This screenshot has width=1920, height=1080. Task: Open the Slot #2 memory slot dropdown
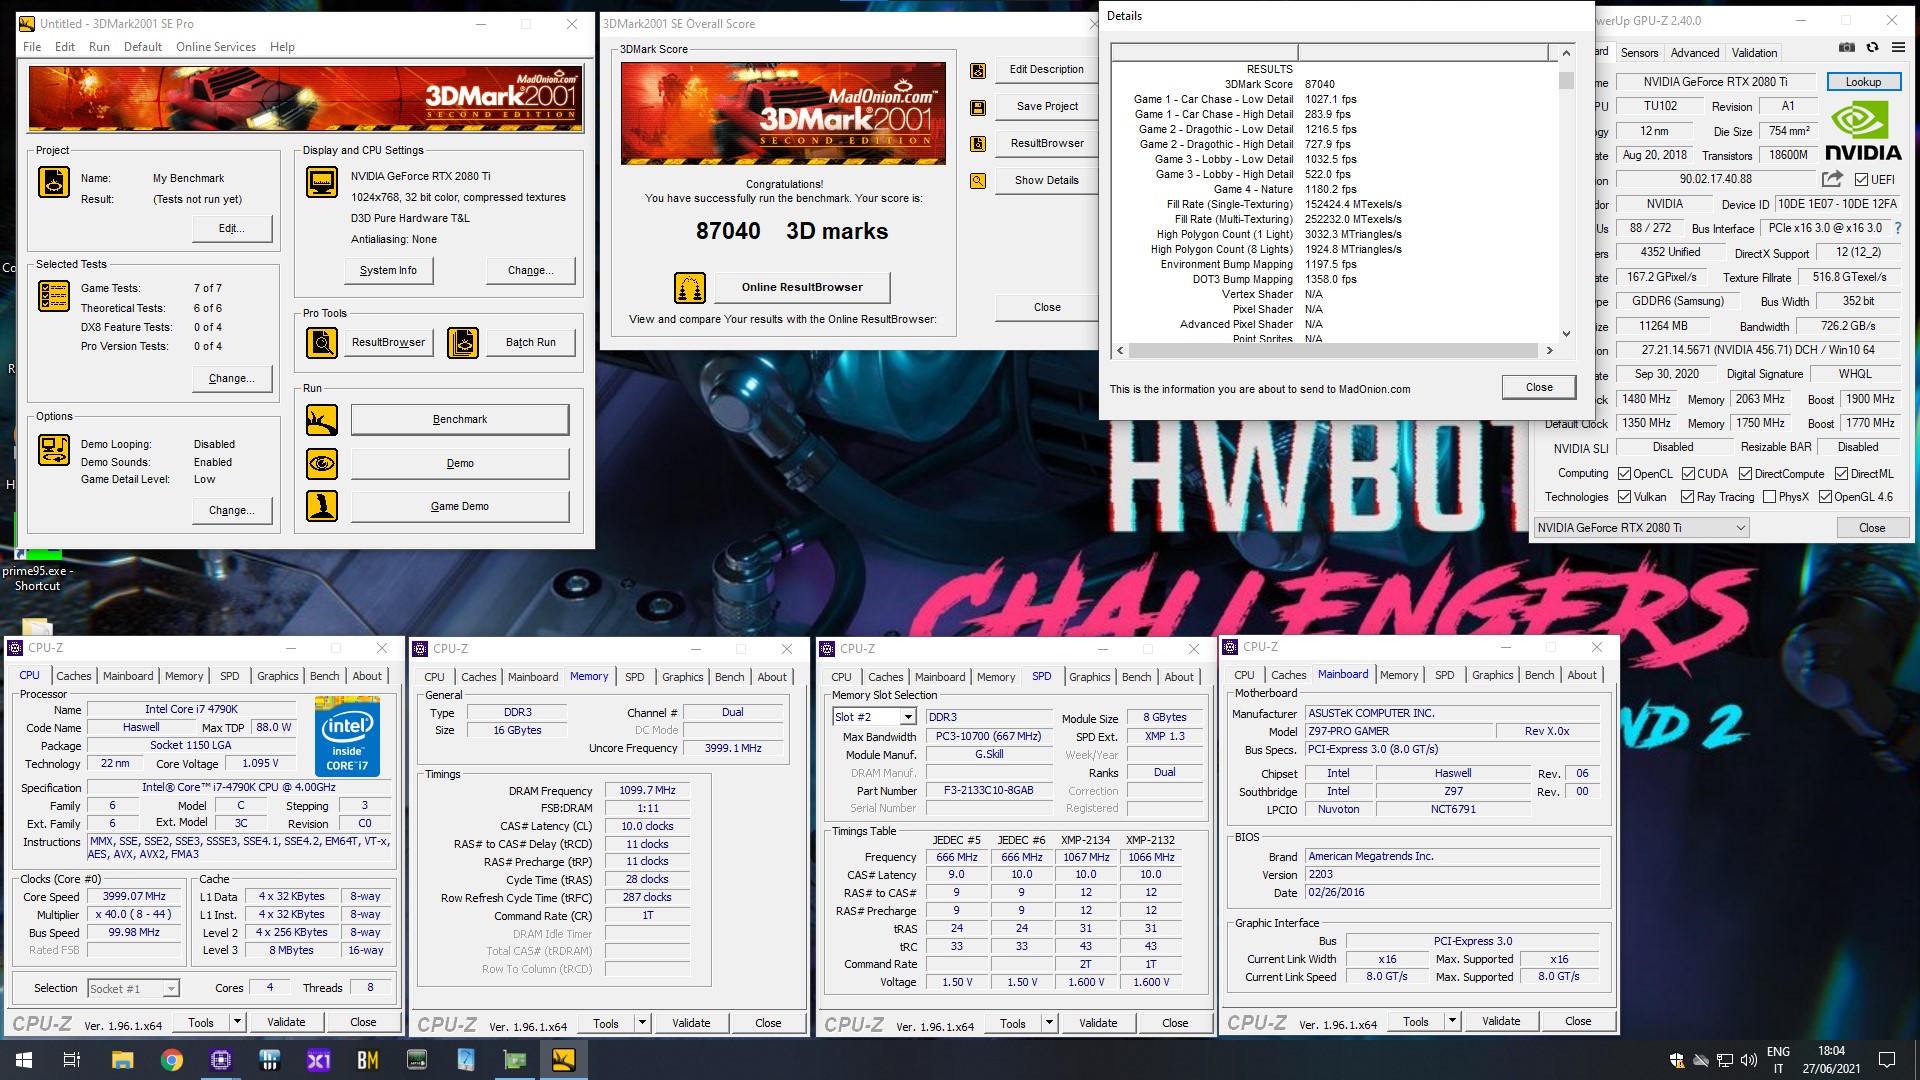907,717
